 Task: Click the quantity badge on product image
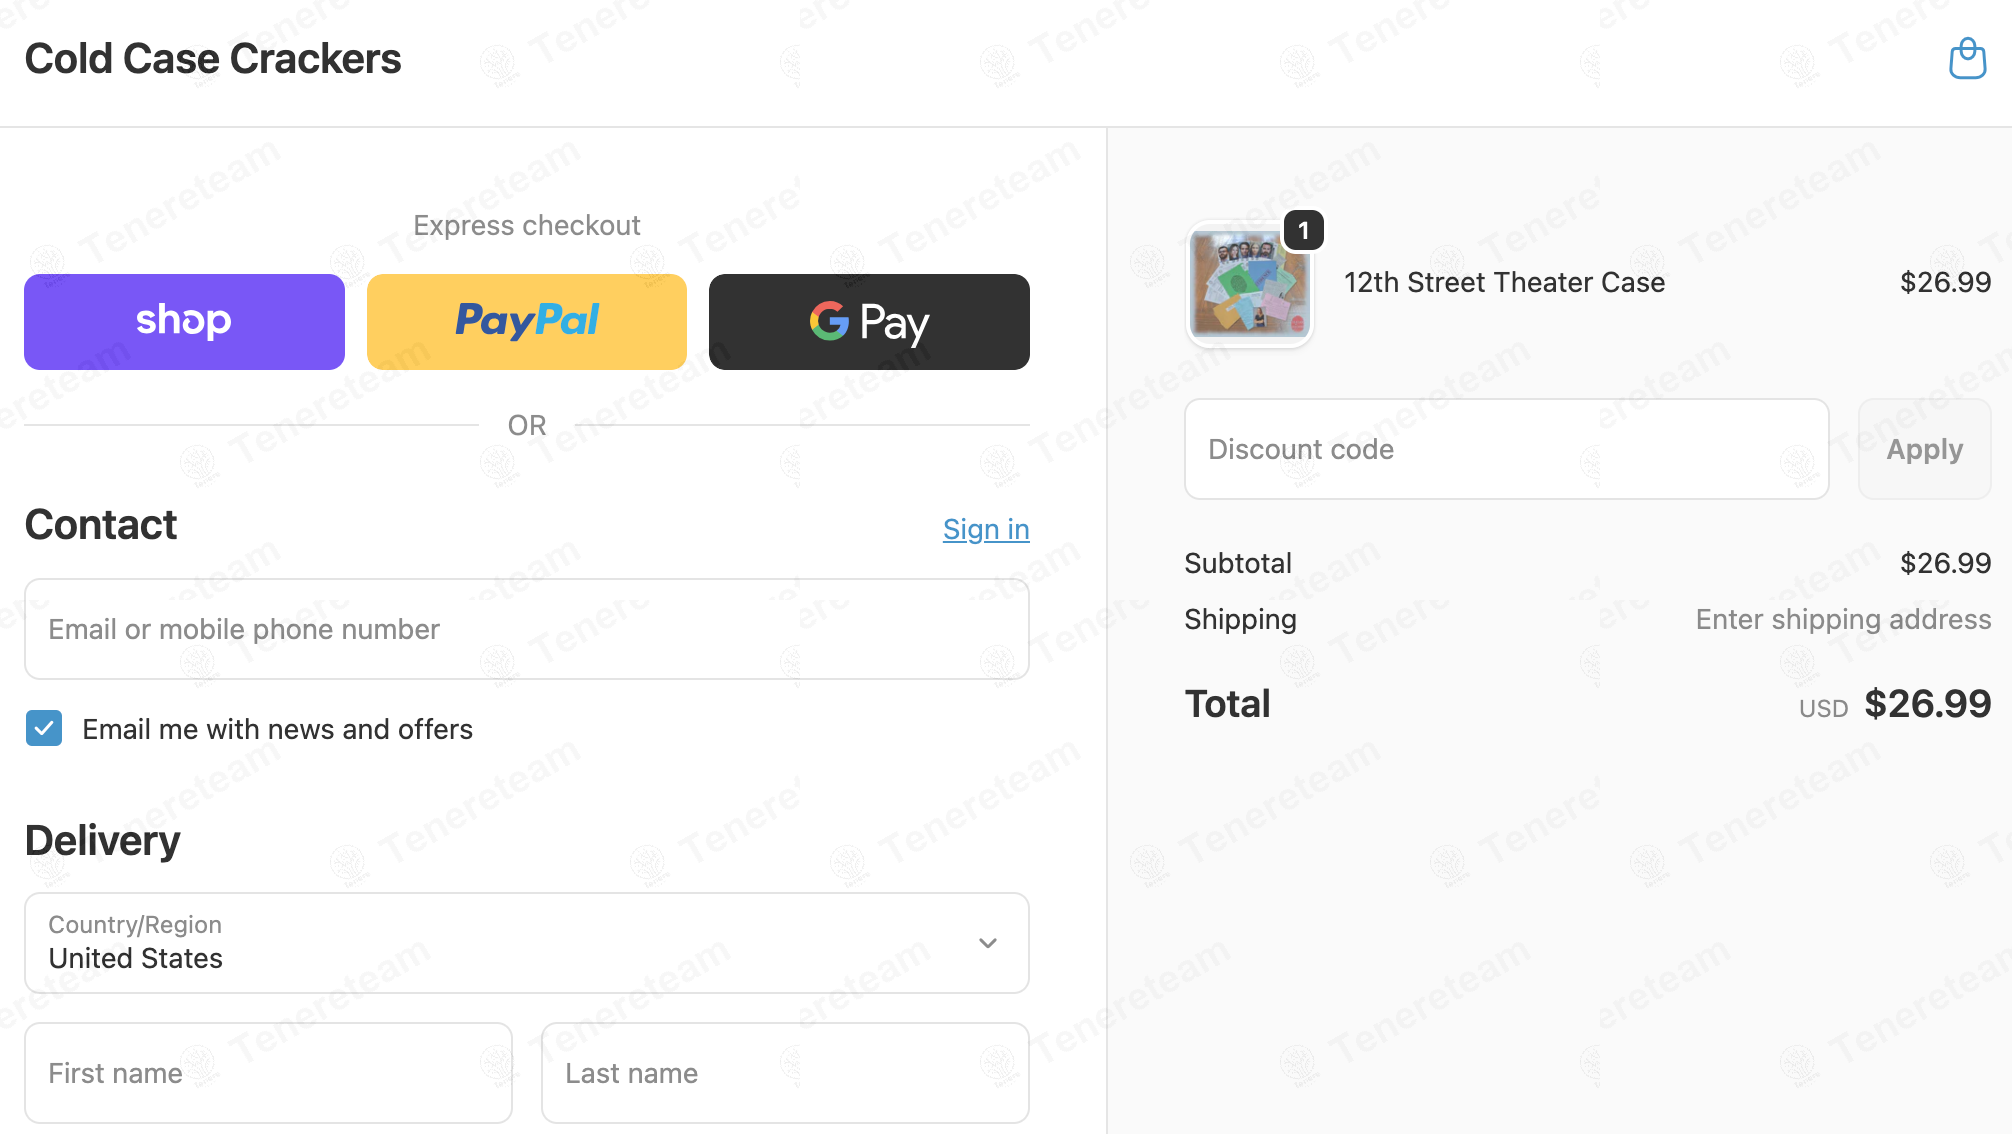[1303, 231]
